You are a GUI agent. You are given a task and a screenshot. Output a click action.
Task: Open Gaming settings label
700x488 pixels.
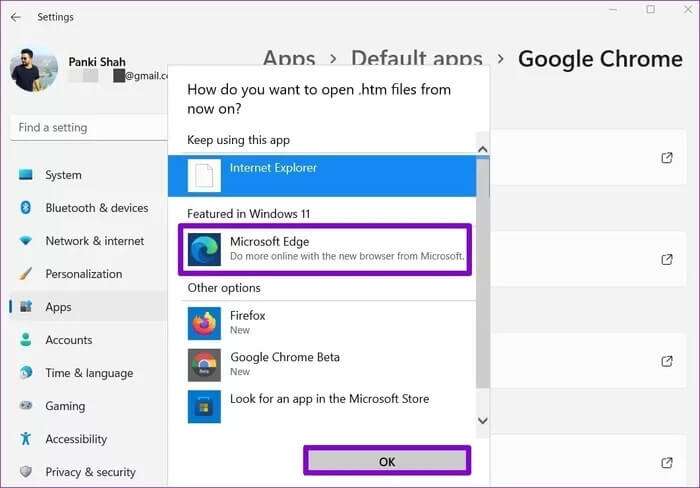pyautogui.click(x=65, y=406)
